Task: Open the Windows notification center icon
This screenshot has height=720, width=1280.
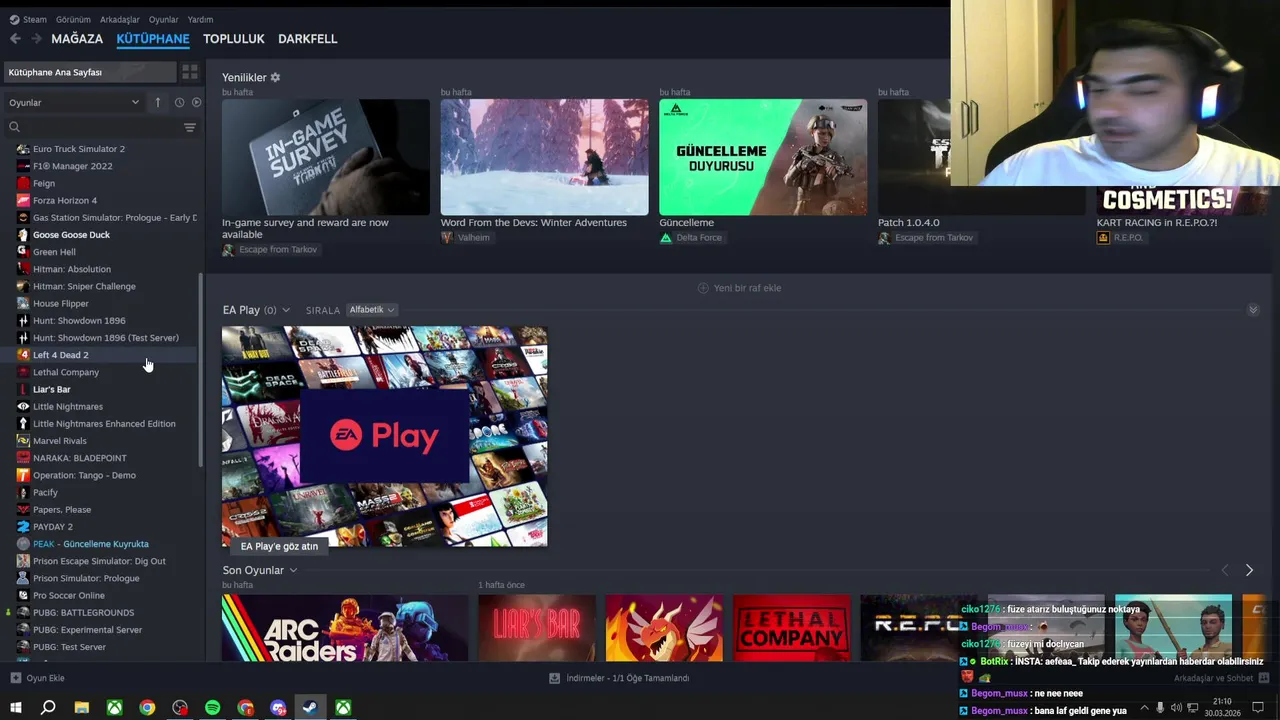Action: pyautogui.click(x=1256, y=708)
